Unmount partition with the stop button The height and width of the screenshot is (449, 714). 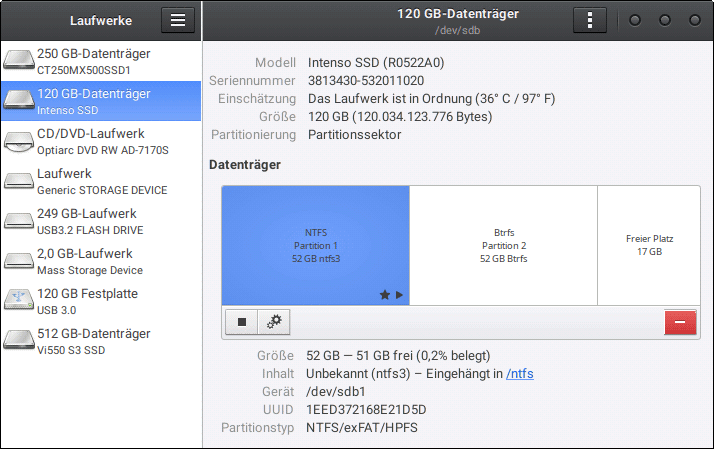click(242, 322)
